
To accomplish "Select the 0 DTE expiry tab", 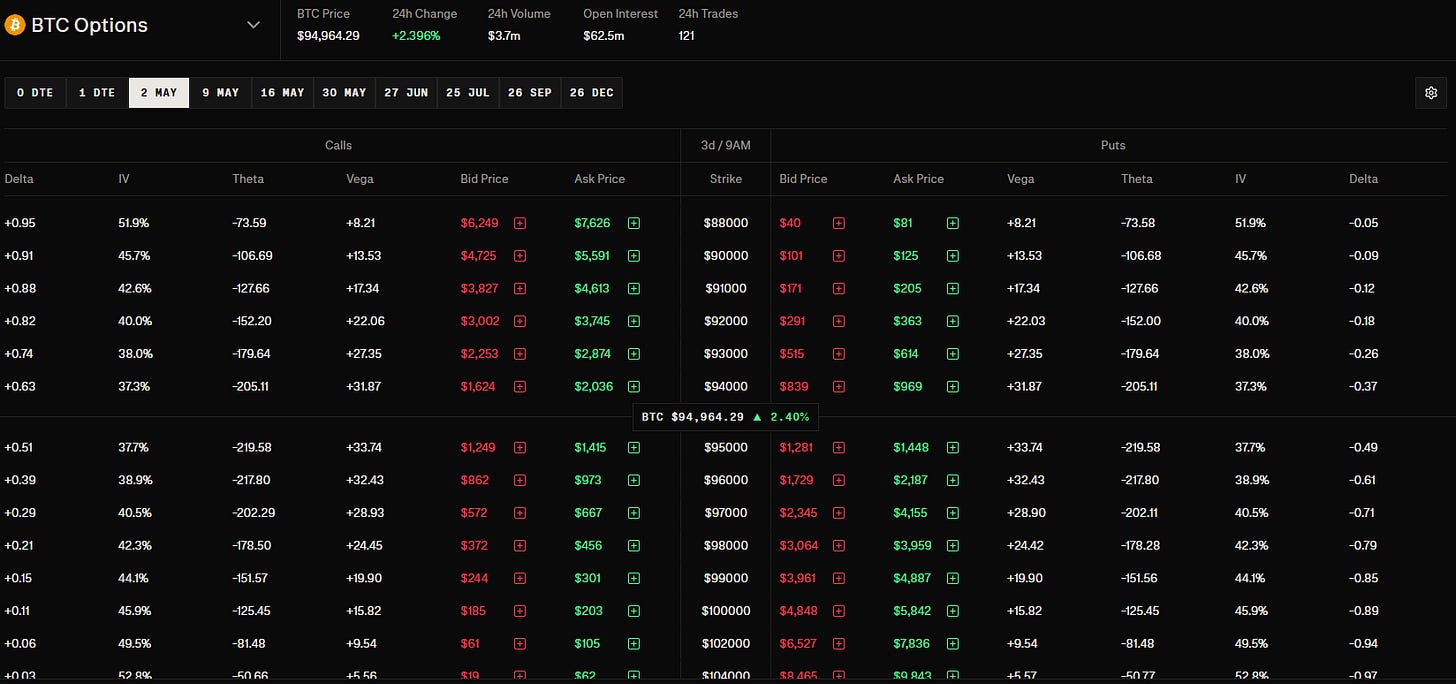I will [x=35, y=93].
